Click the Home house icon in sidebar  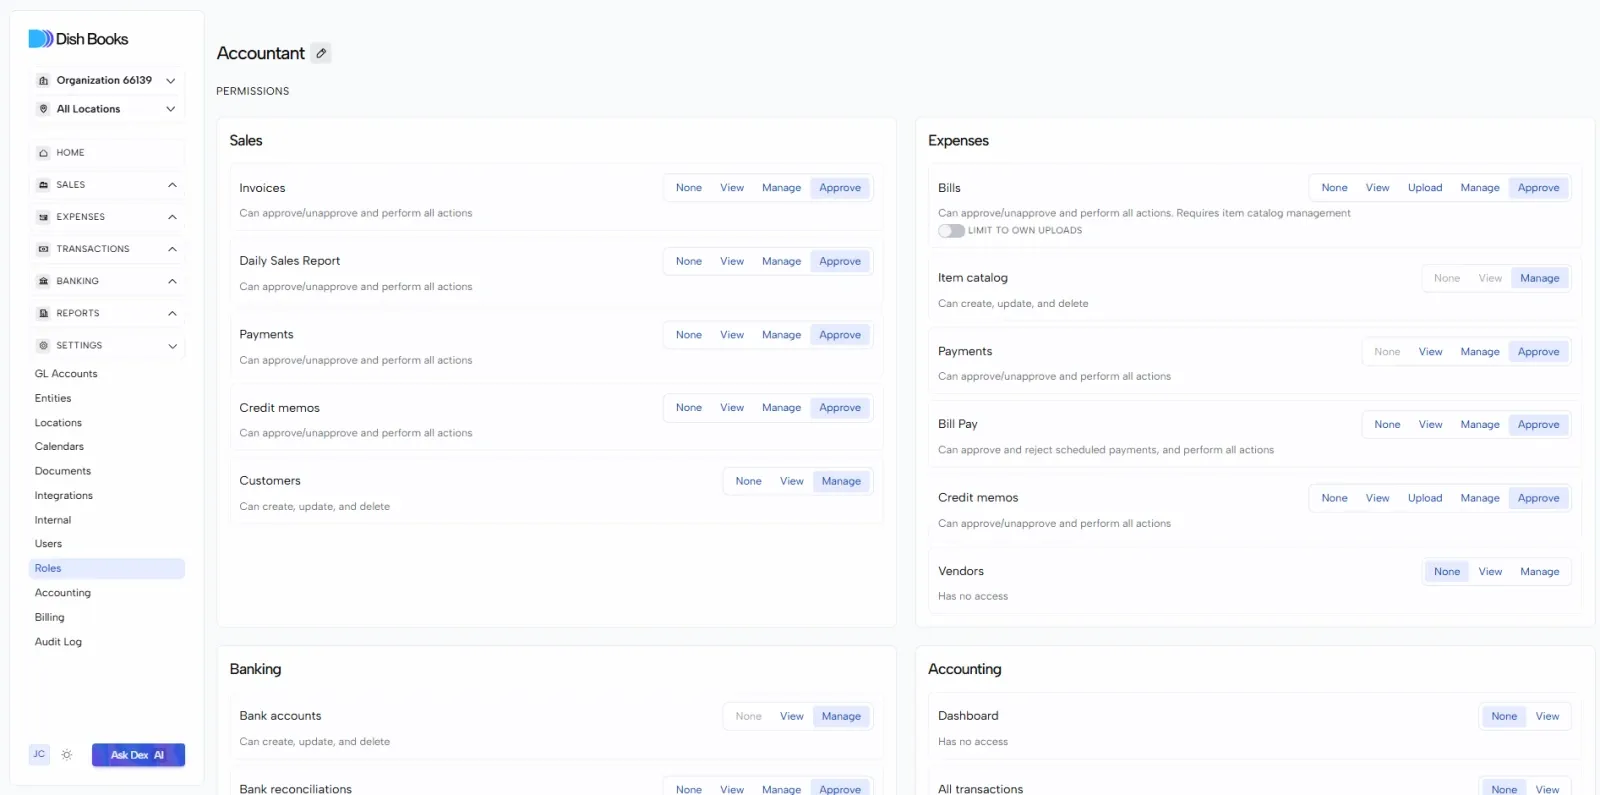(x=43, y=153)
